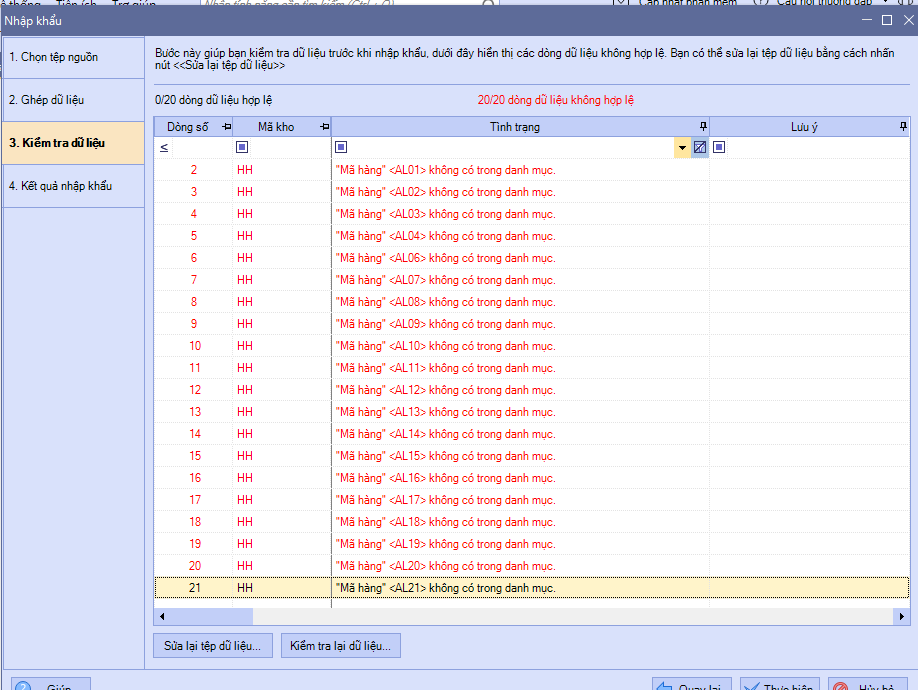918x690 pixels.
Task: Click right arrow of horizontal scrollbar
Action: click(902, 617)
